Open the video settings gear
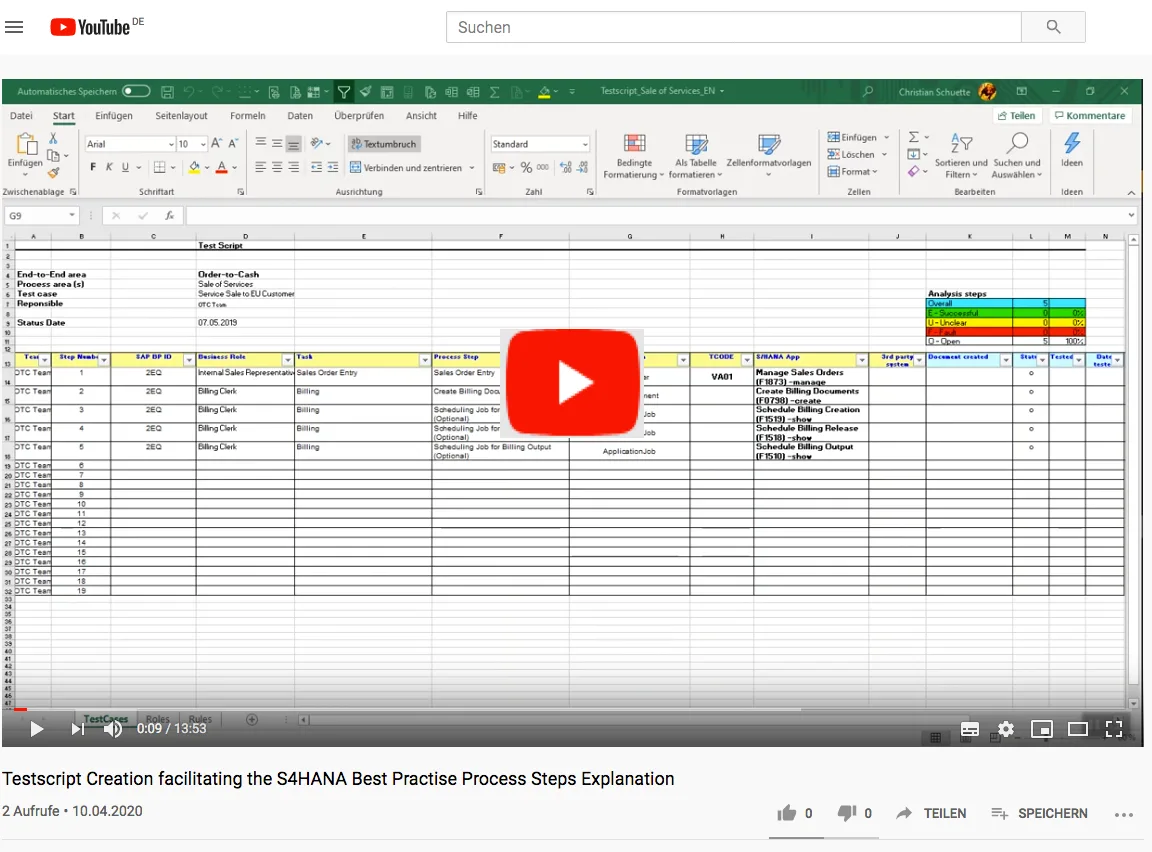Viewport: 1152px width, 852px height. [x=1006, y=729]
